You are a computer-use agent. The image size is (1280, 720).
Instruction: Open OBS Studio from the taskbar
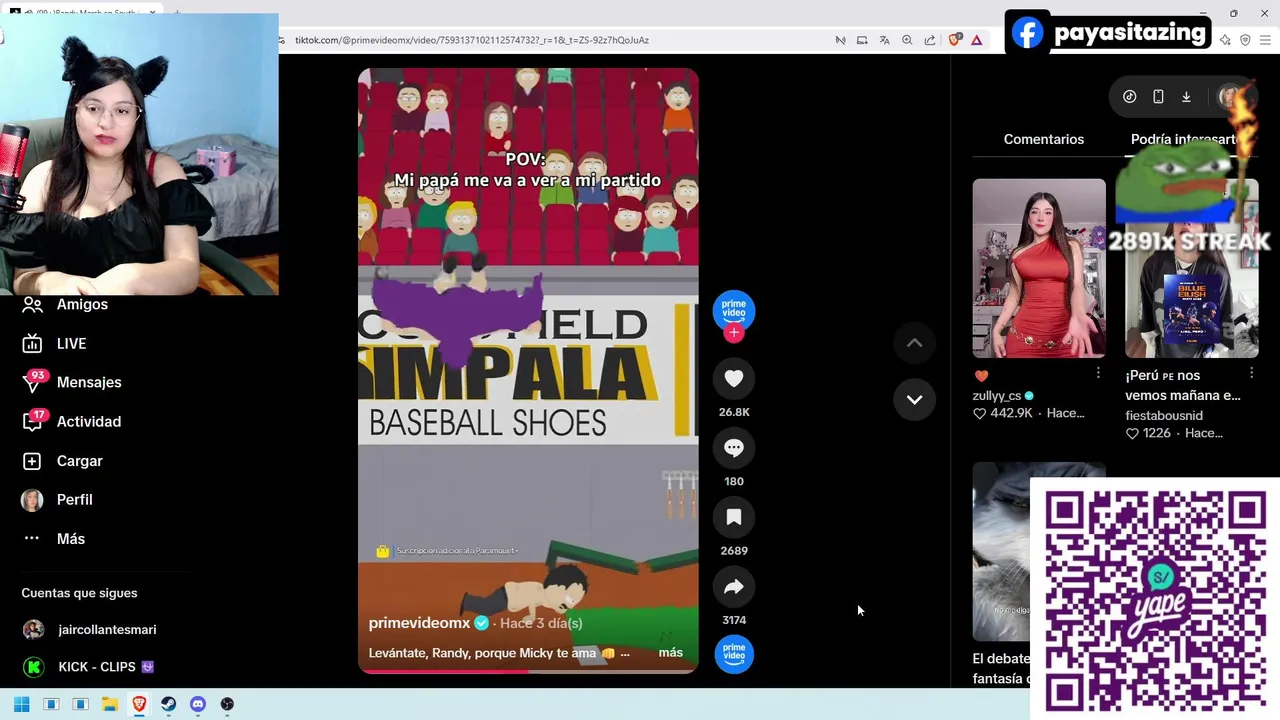coord(227,704)
